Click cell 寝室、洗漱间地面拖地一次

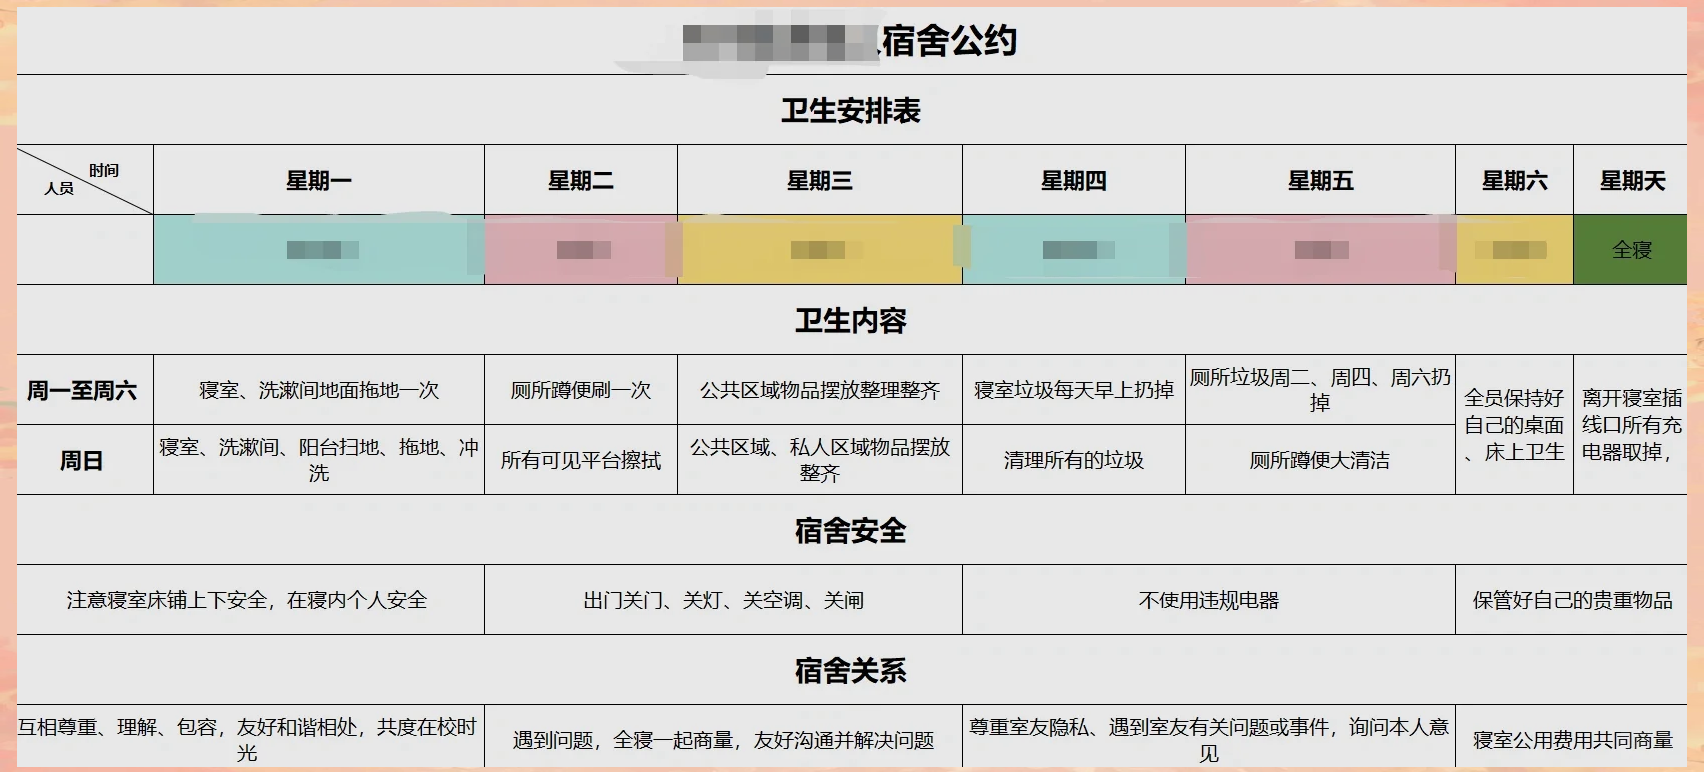click(319, 390)
